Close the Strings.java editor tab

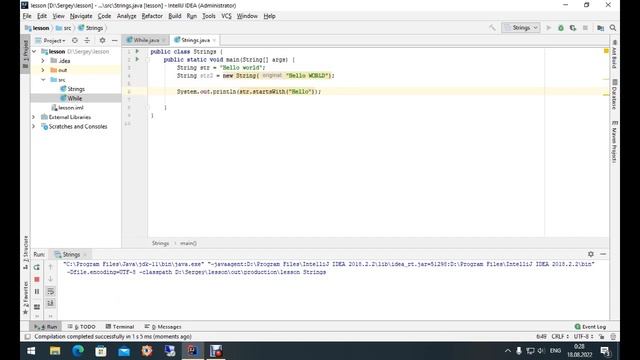(x=214, y=40)
